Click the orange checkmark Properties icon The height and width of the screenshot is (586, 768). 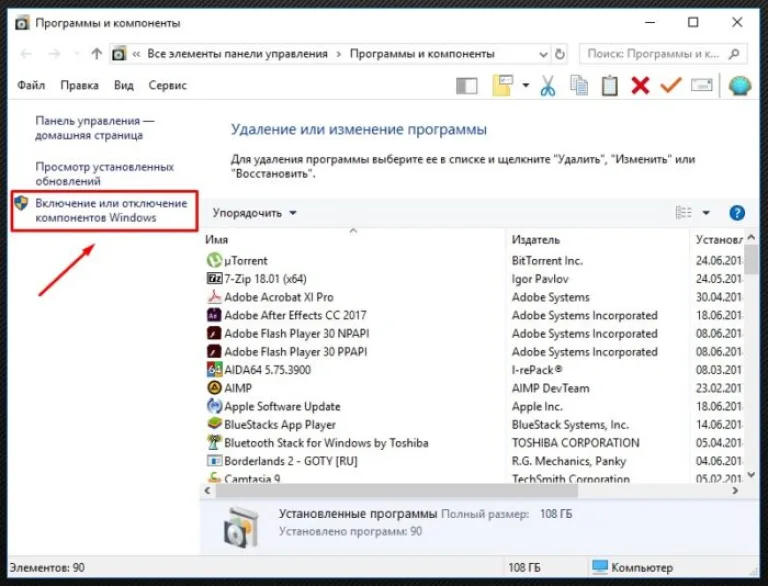671,85
